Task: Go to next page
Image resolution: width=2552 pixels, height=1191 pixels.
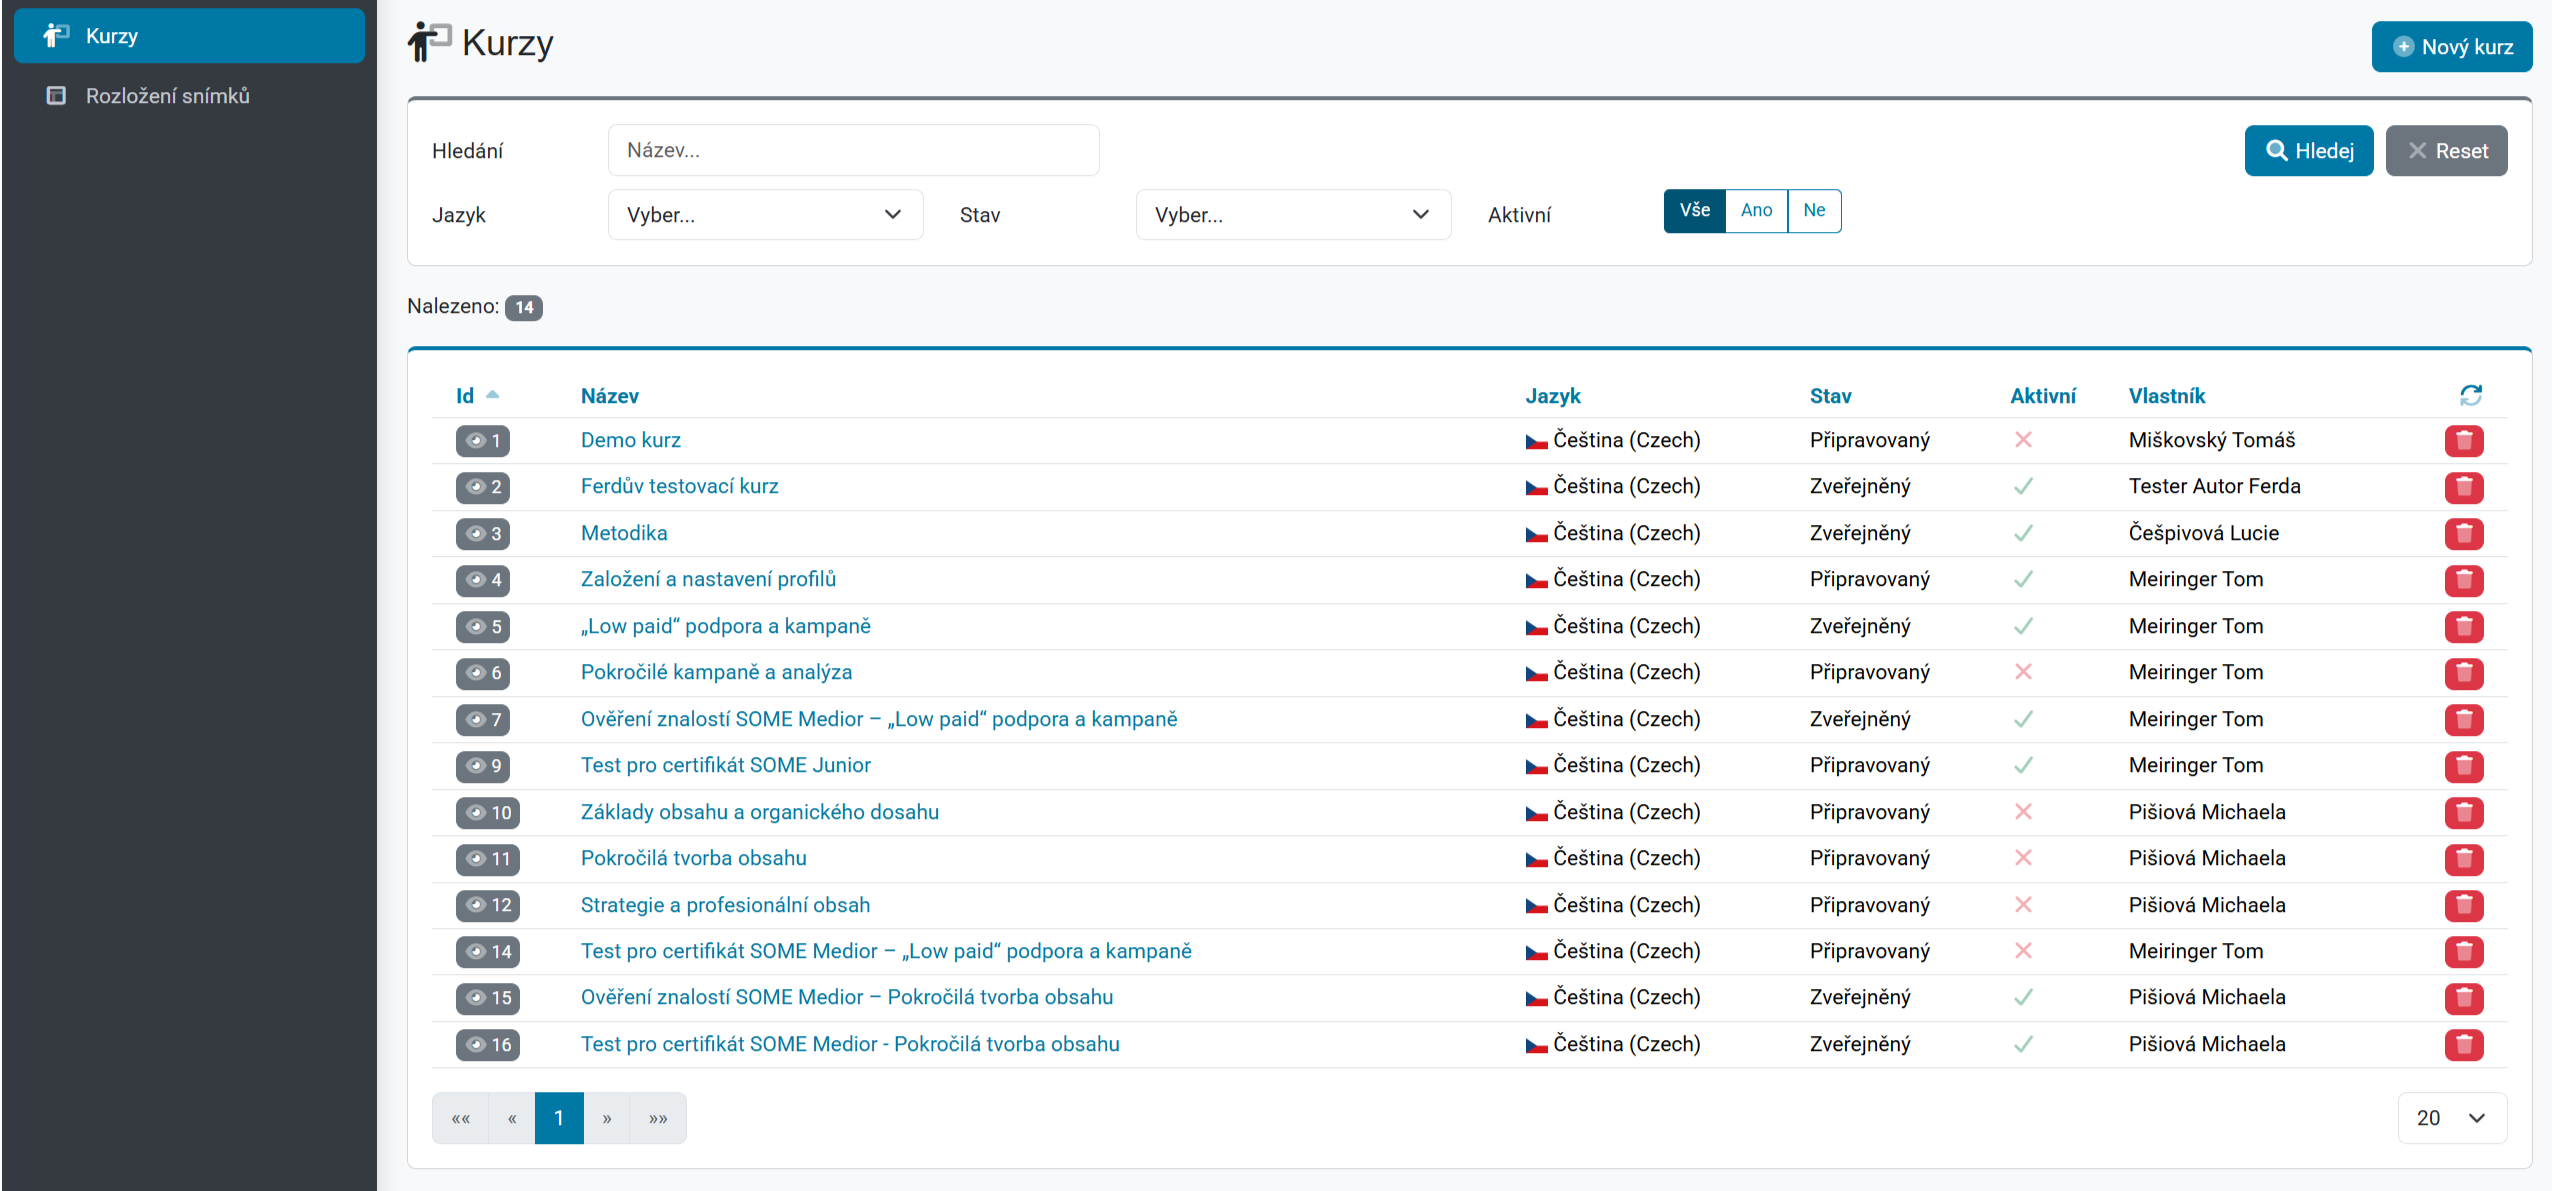Action: tap(607, 1118)
